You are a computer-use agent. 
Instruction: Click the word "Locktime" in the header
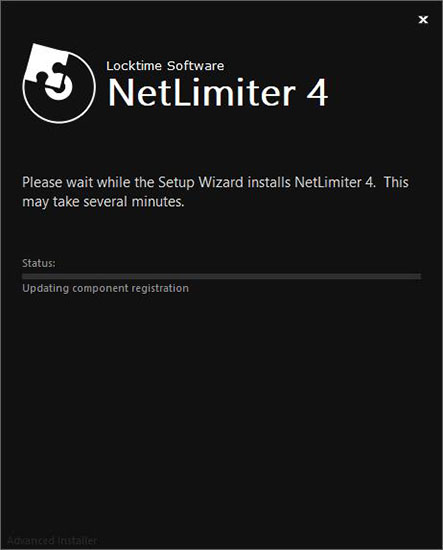coord(134,66)
